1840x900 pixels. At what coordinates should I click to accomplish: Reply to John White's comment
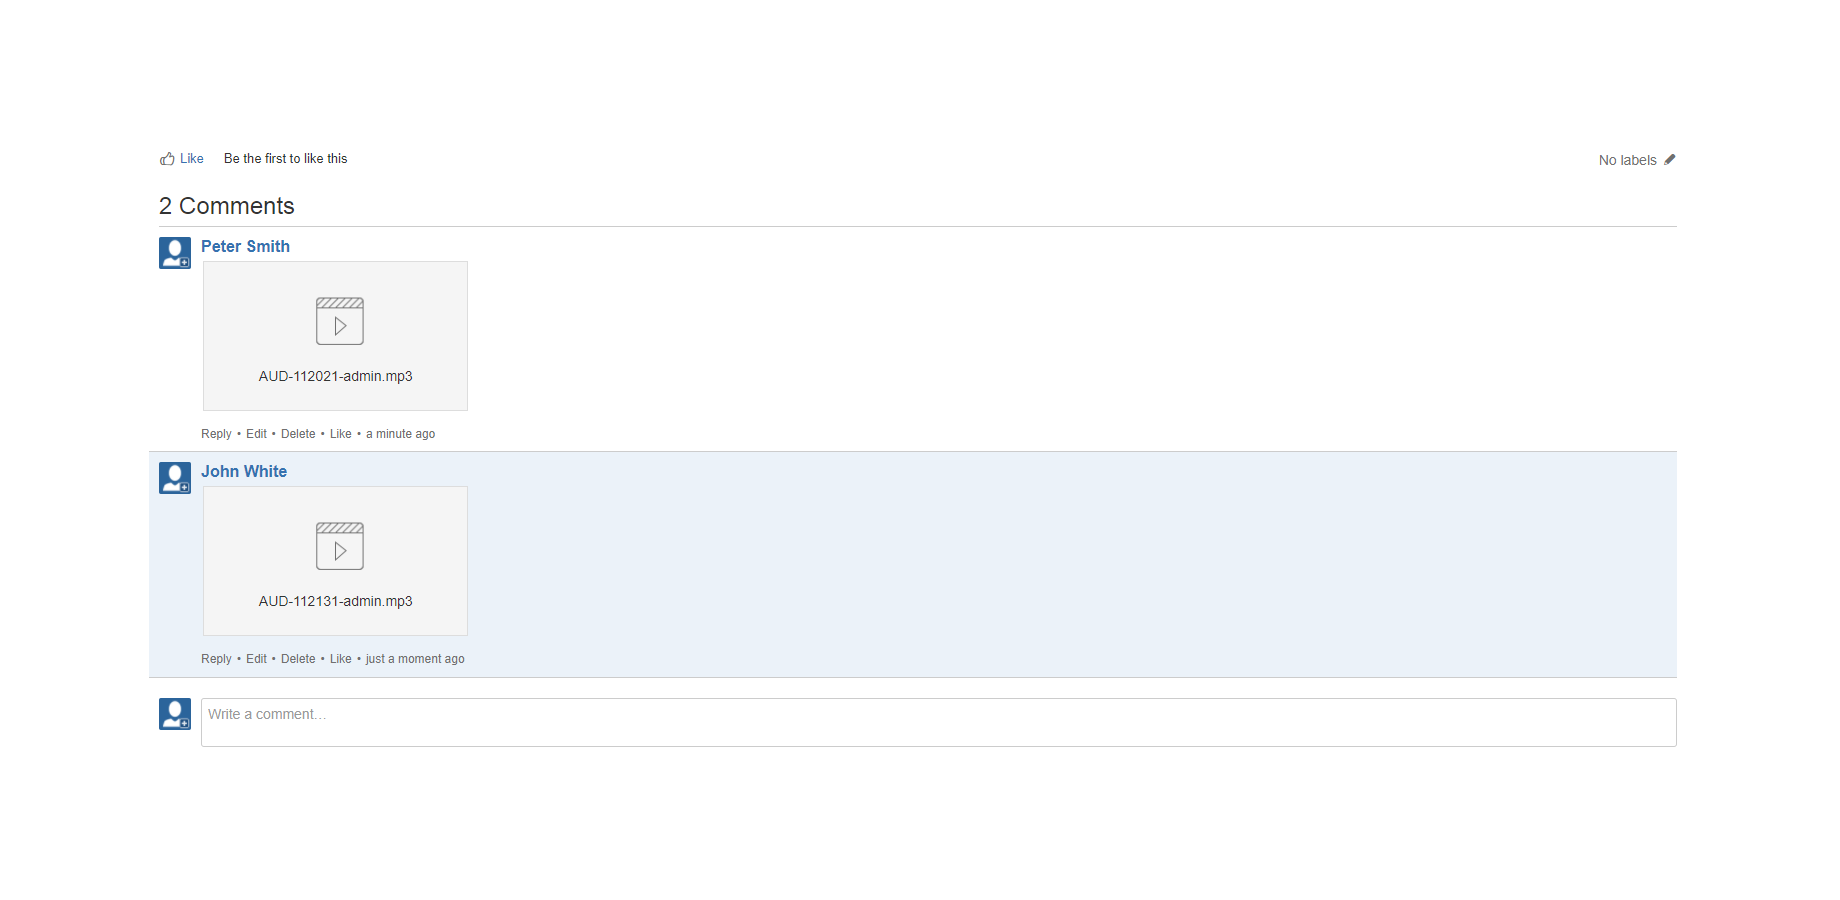216,659
